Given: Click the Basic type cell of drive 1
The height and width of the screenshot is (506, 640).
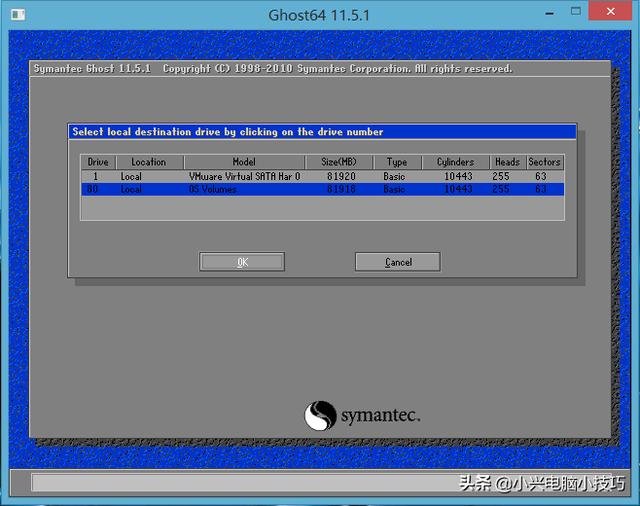Looking at the screenshot, I should click(x=394, y=176).
